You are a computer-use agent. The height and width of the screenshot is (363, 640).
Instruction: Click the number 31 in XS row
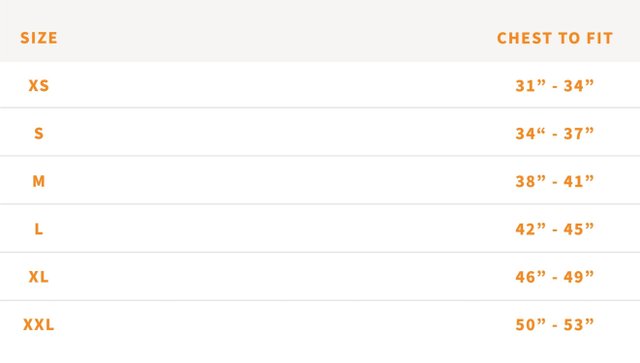[525, 86]
